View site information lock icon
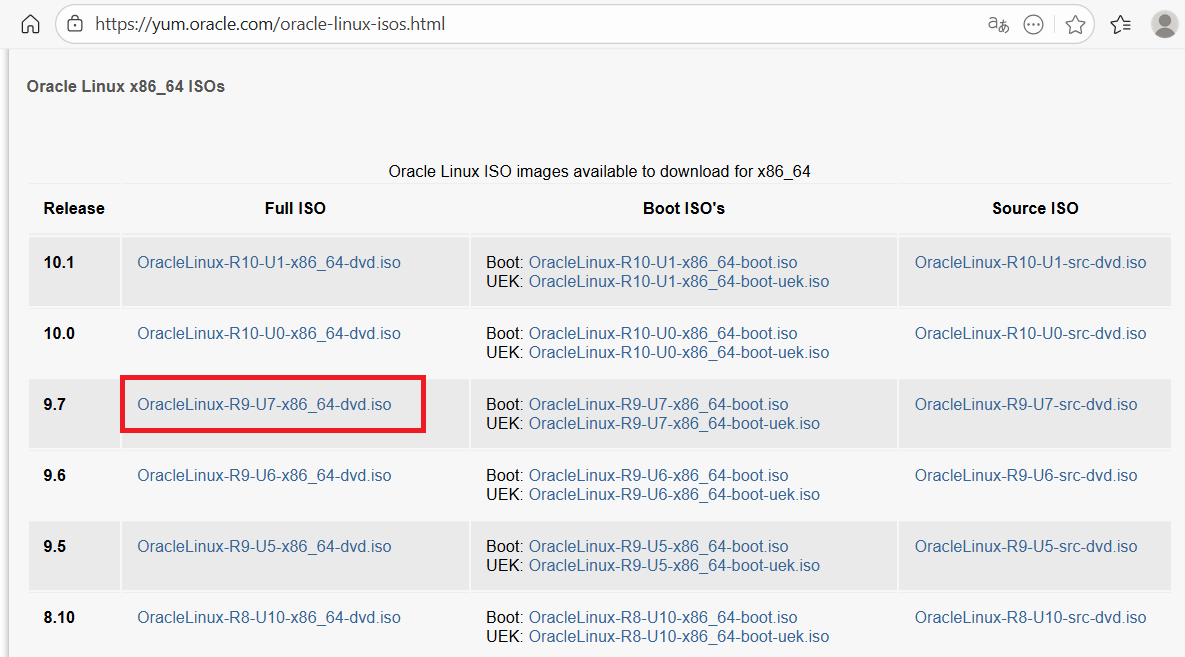 click(x=75, y=24)
